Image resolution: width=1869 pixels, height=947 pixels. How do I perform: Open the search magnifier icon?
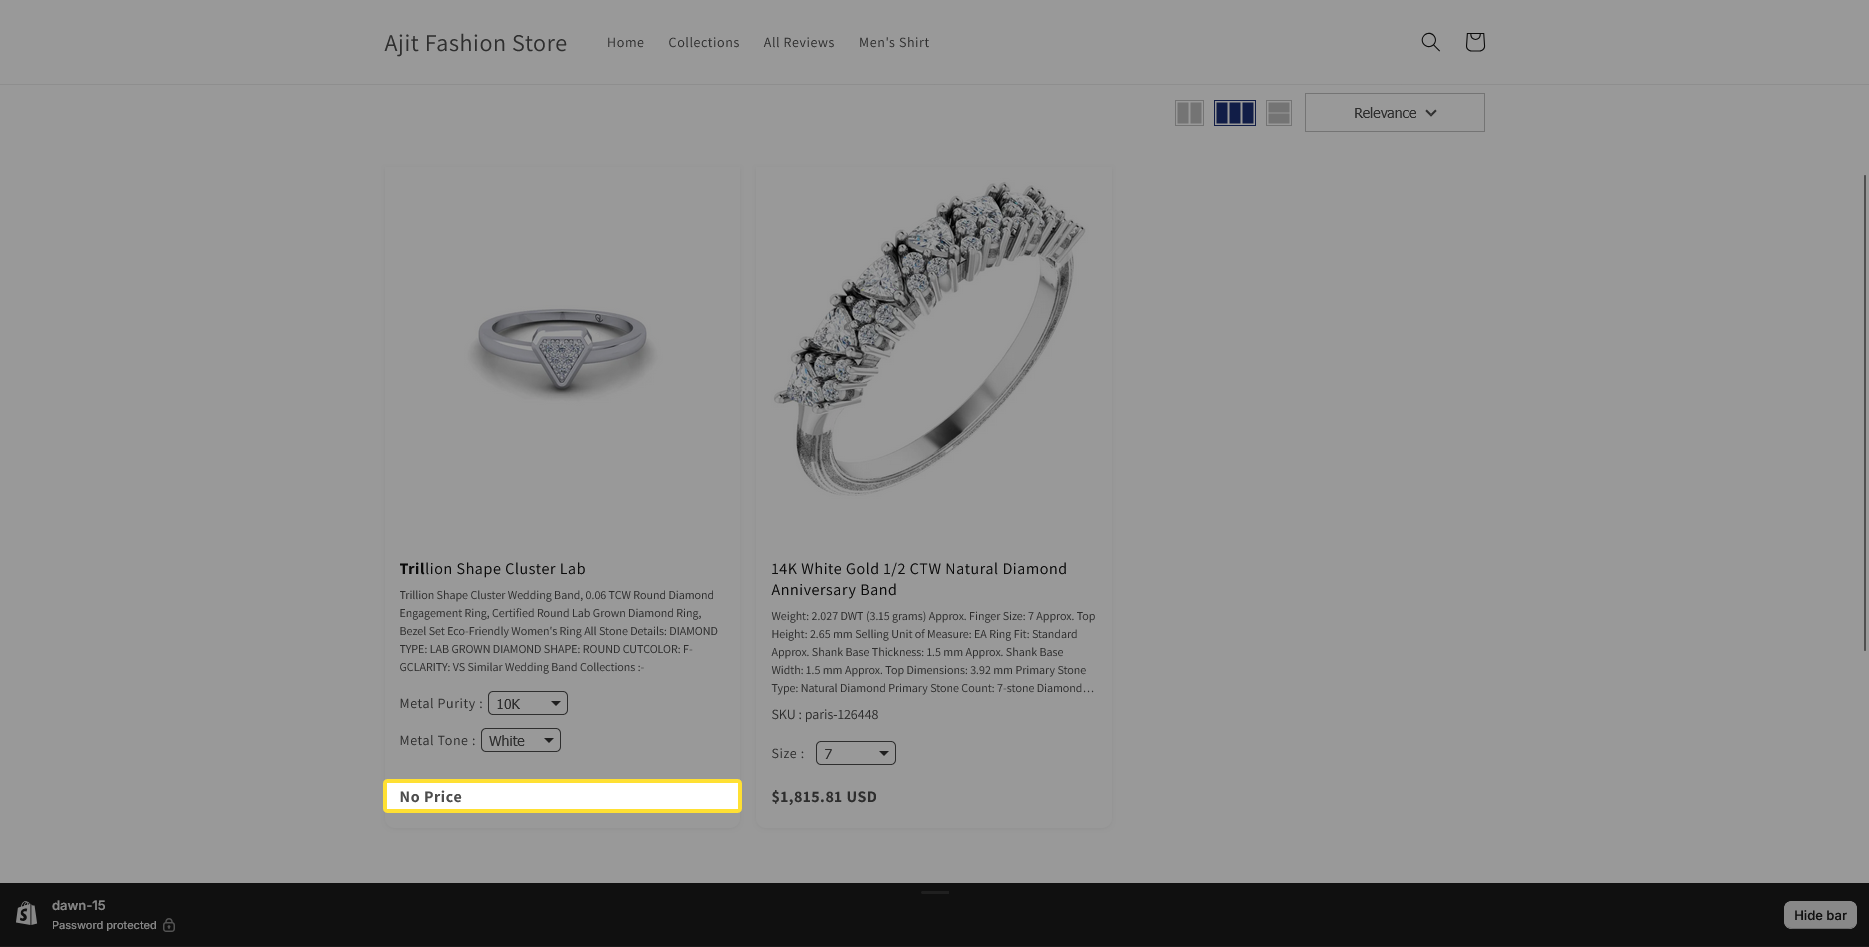(1430, 42)
